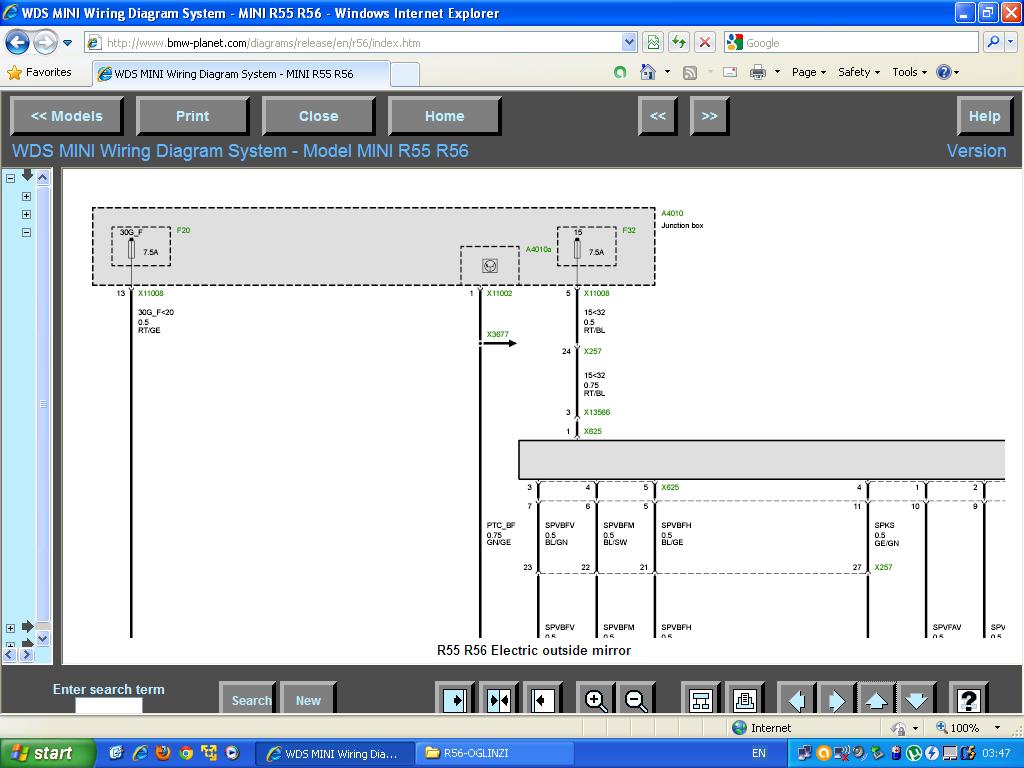Viewport: 1024px width, 768px height.
Task: Collapse the topmost tree node in sidebar
Action: 11,178
